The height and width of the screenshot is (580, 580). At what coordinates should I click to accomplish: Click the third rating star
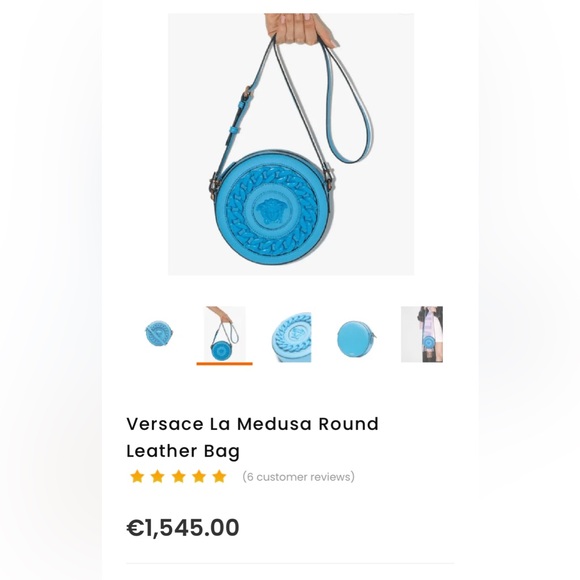pos(178,476)
